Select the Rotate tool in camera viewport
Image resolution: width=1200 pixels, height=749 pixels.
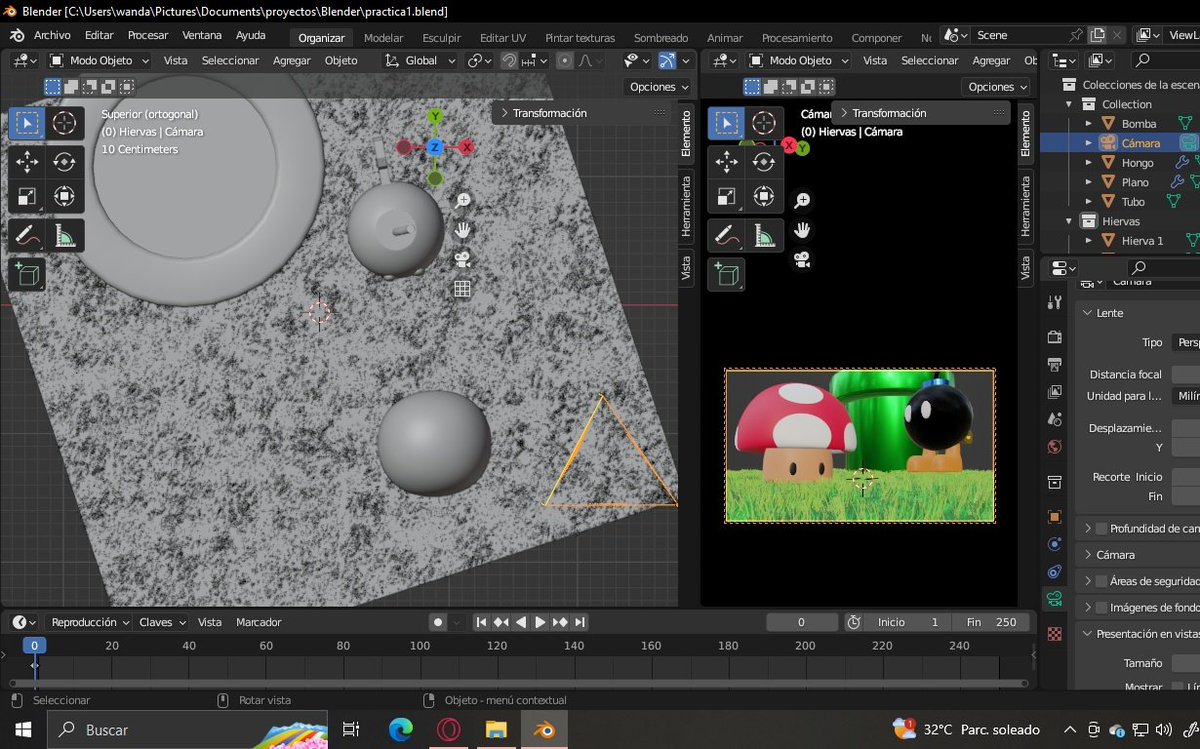tap(764, 161)
